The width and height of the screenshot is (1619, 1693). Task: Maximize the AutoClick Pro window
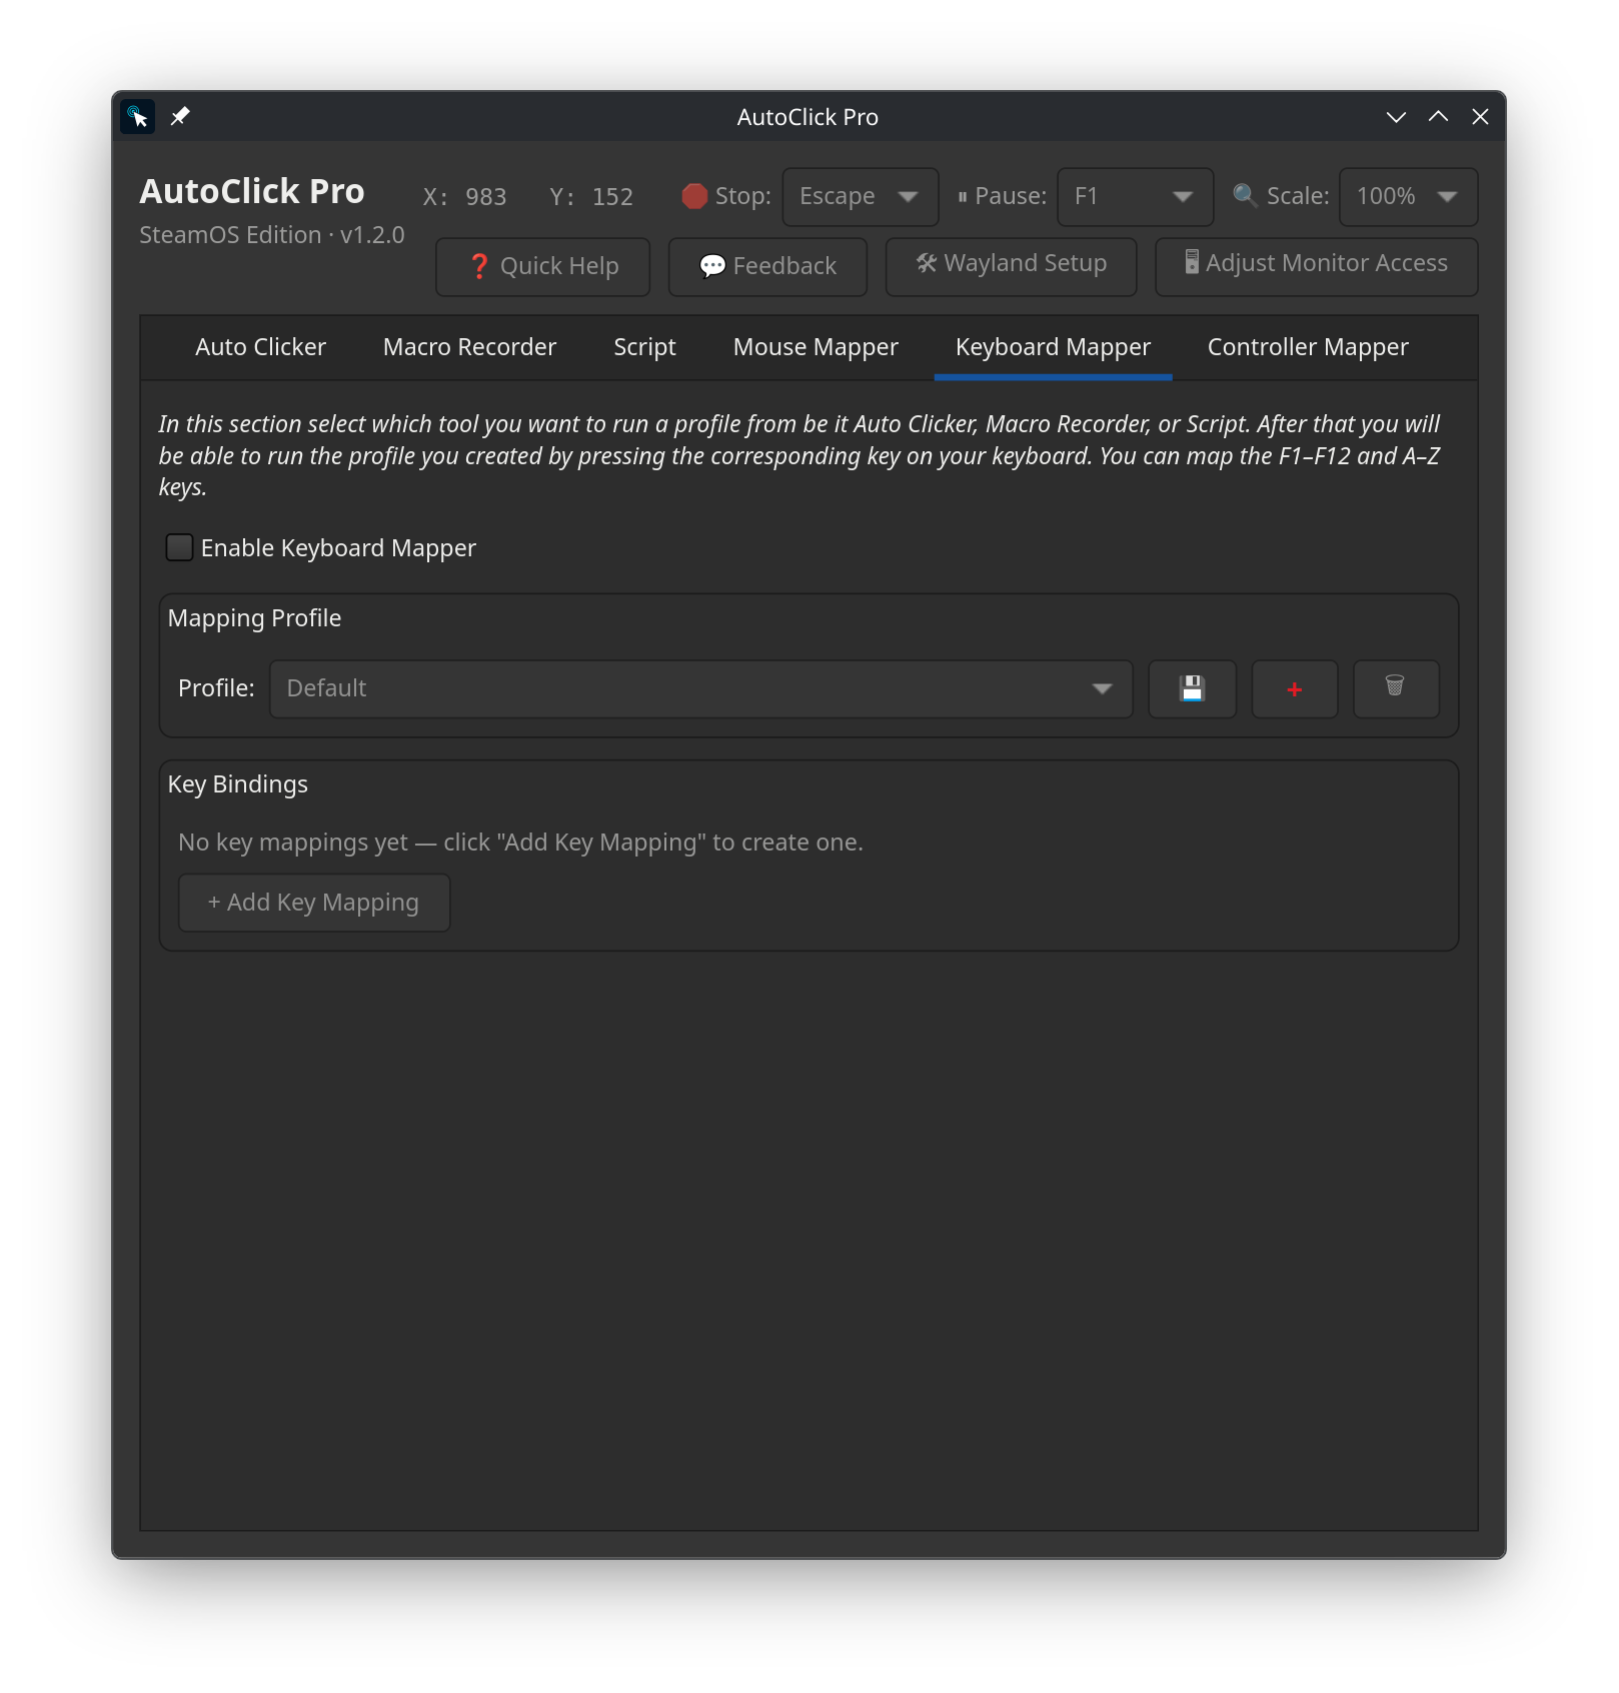pos(1438,117)
